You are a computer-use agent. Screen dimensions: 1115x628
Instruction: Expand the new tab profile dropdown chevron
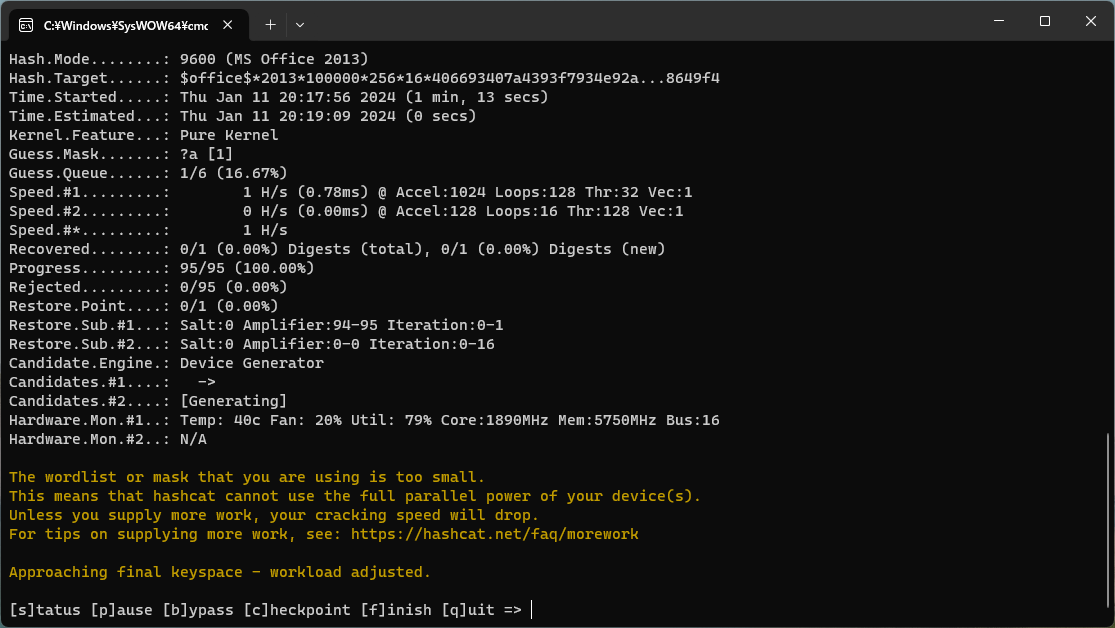coord(300,23)
